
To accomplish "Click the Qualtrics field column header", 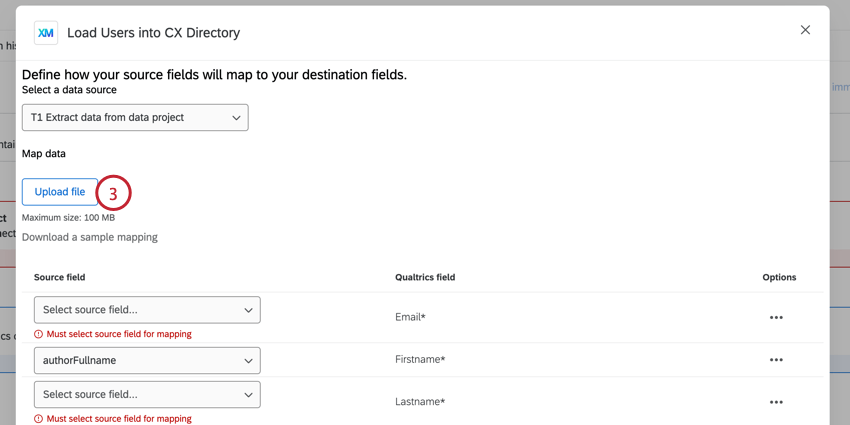I will (x=425, y=277).
